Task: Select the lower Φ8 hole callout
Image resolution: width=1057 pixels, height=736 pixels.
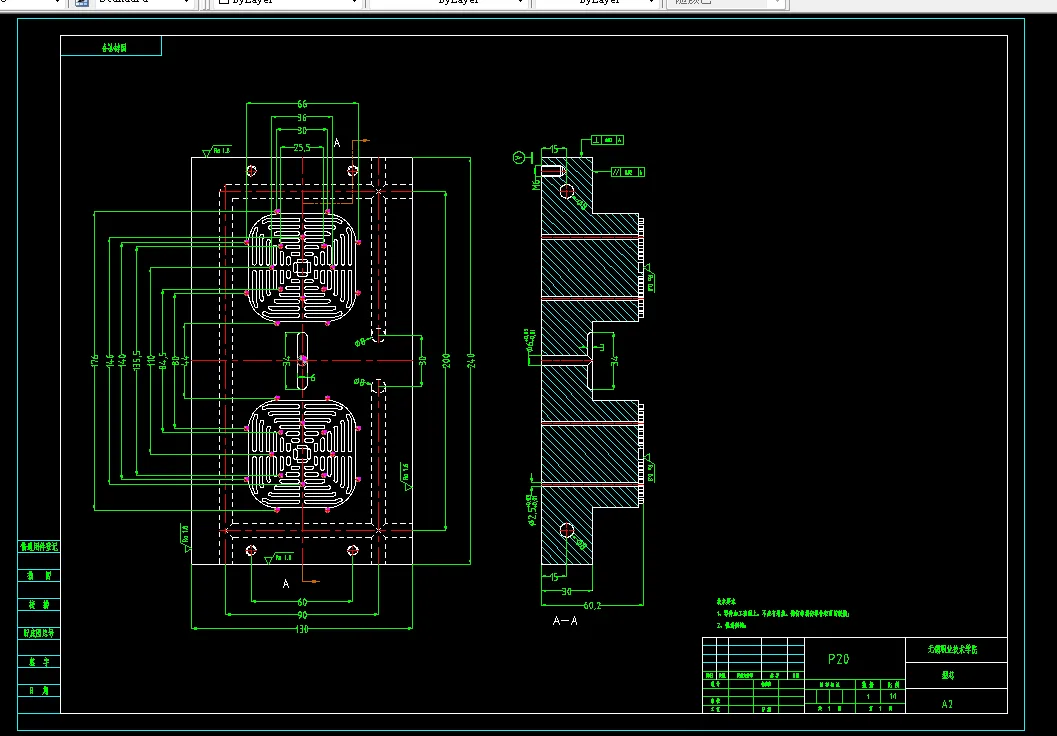Action: click(361, 382)
